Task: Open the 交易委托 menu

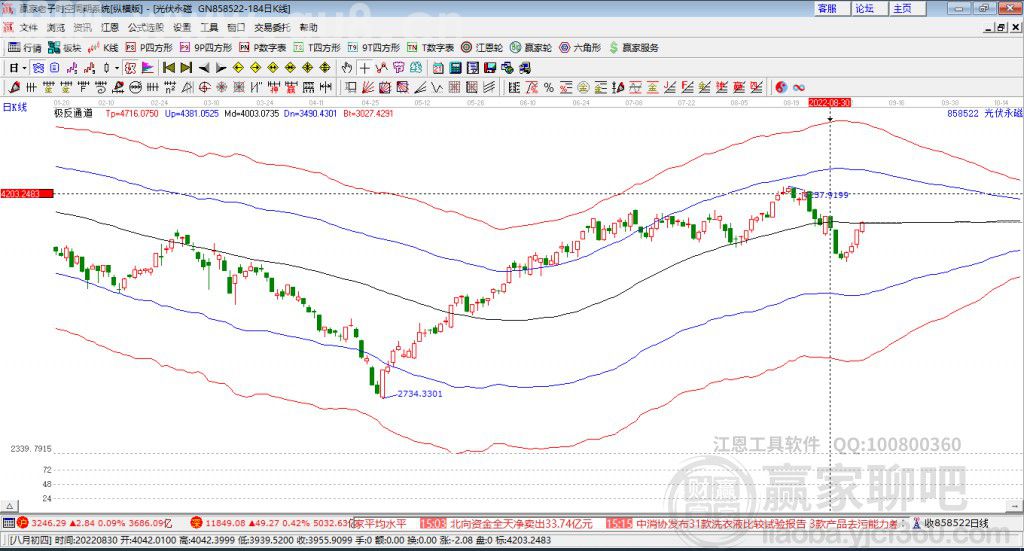Action: pos(272,27)
